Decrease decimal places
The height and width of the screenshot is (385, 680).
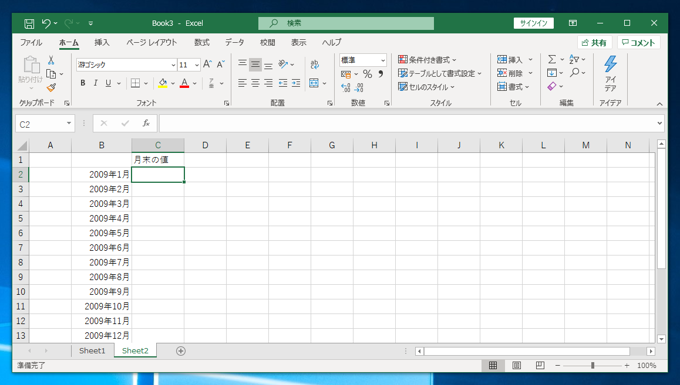point(359,88)
